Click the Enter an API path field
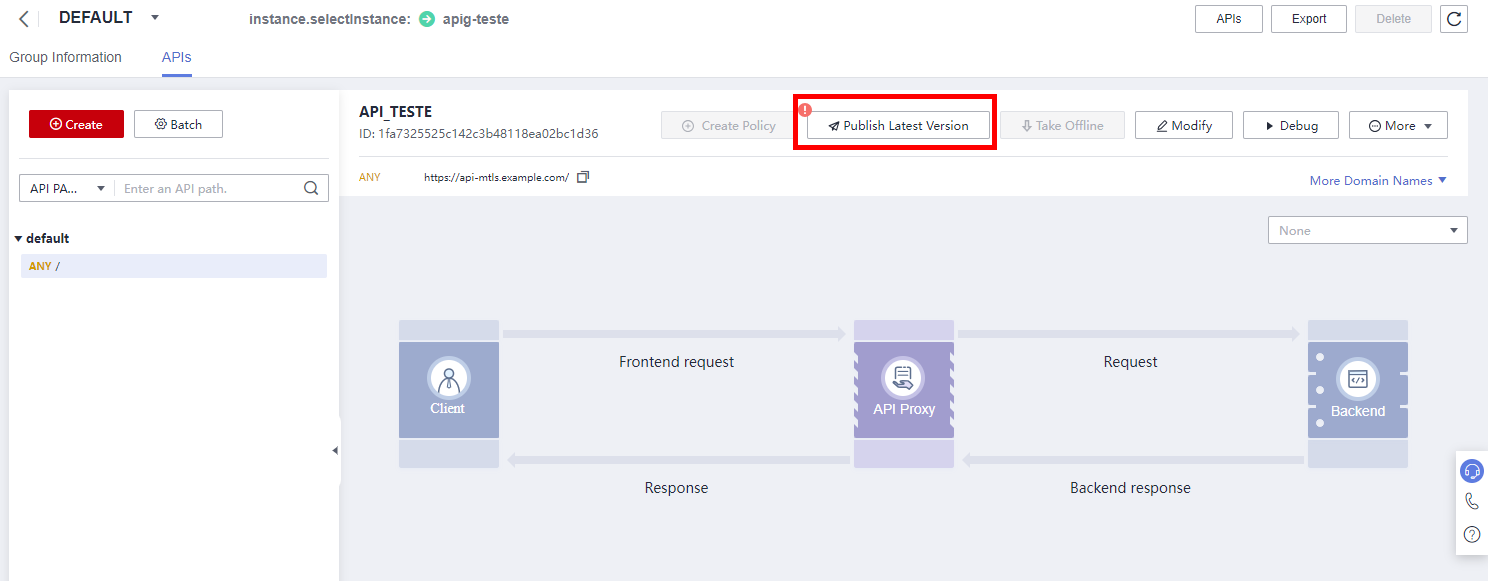 point(208,188)
